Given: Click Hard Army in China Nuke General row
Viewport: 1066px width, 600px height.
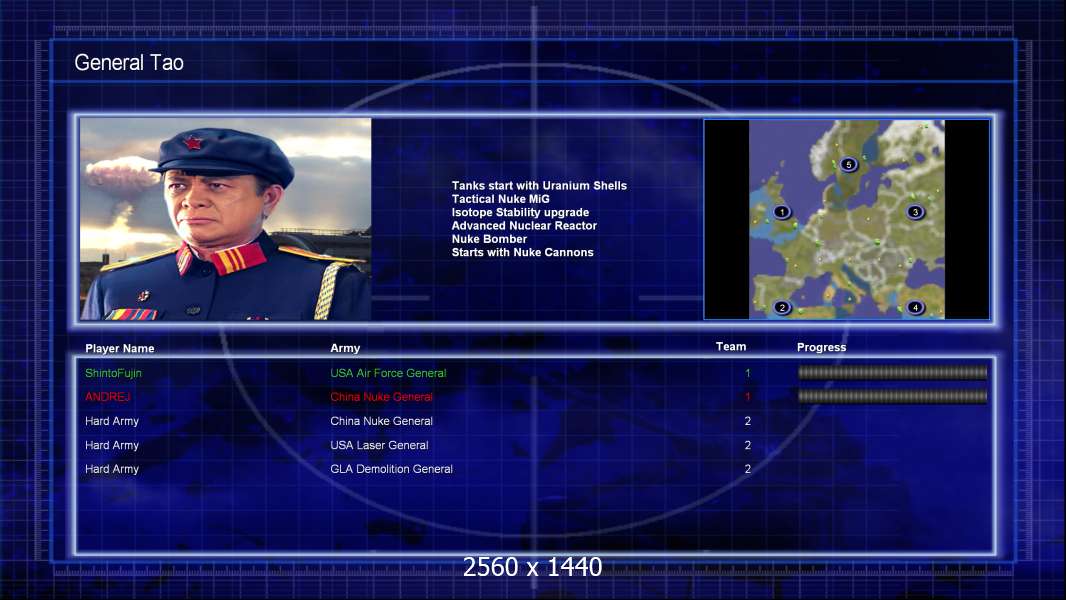Looking at the screenshot, I should [x=112, y=421].
